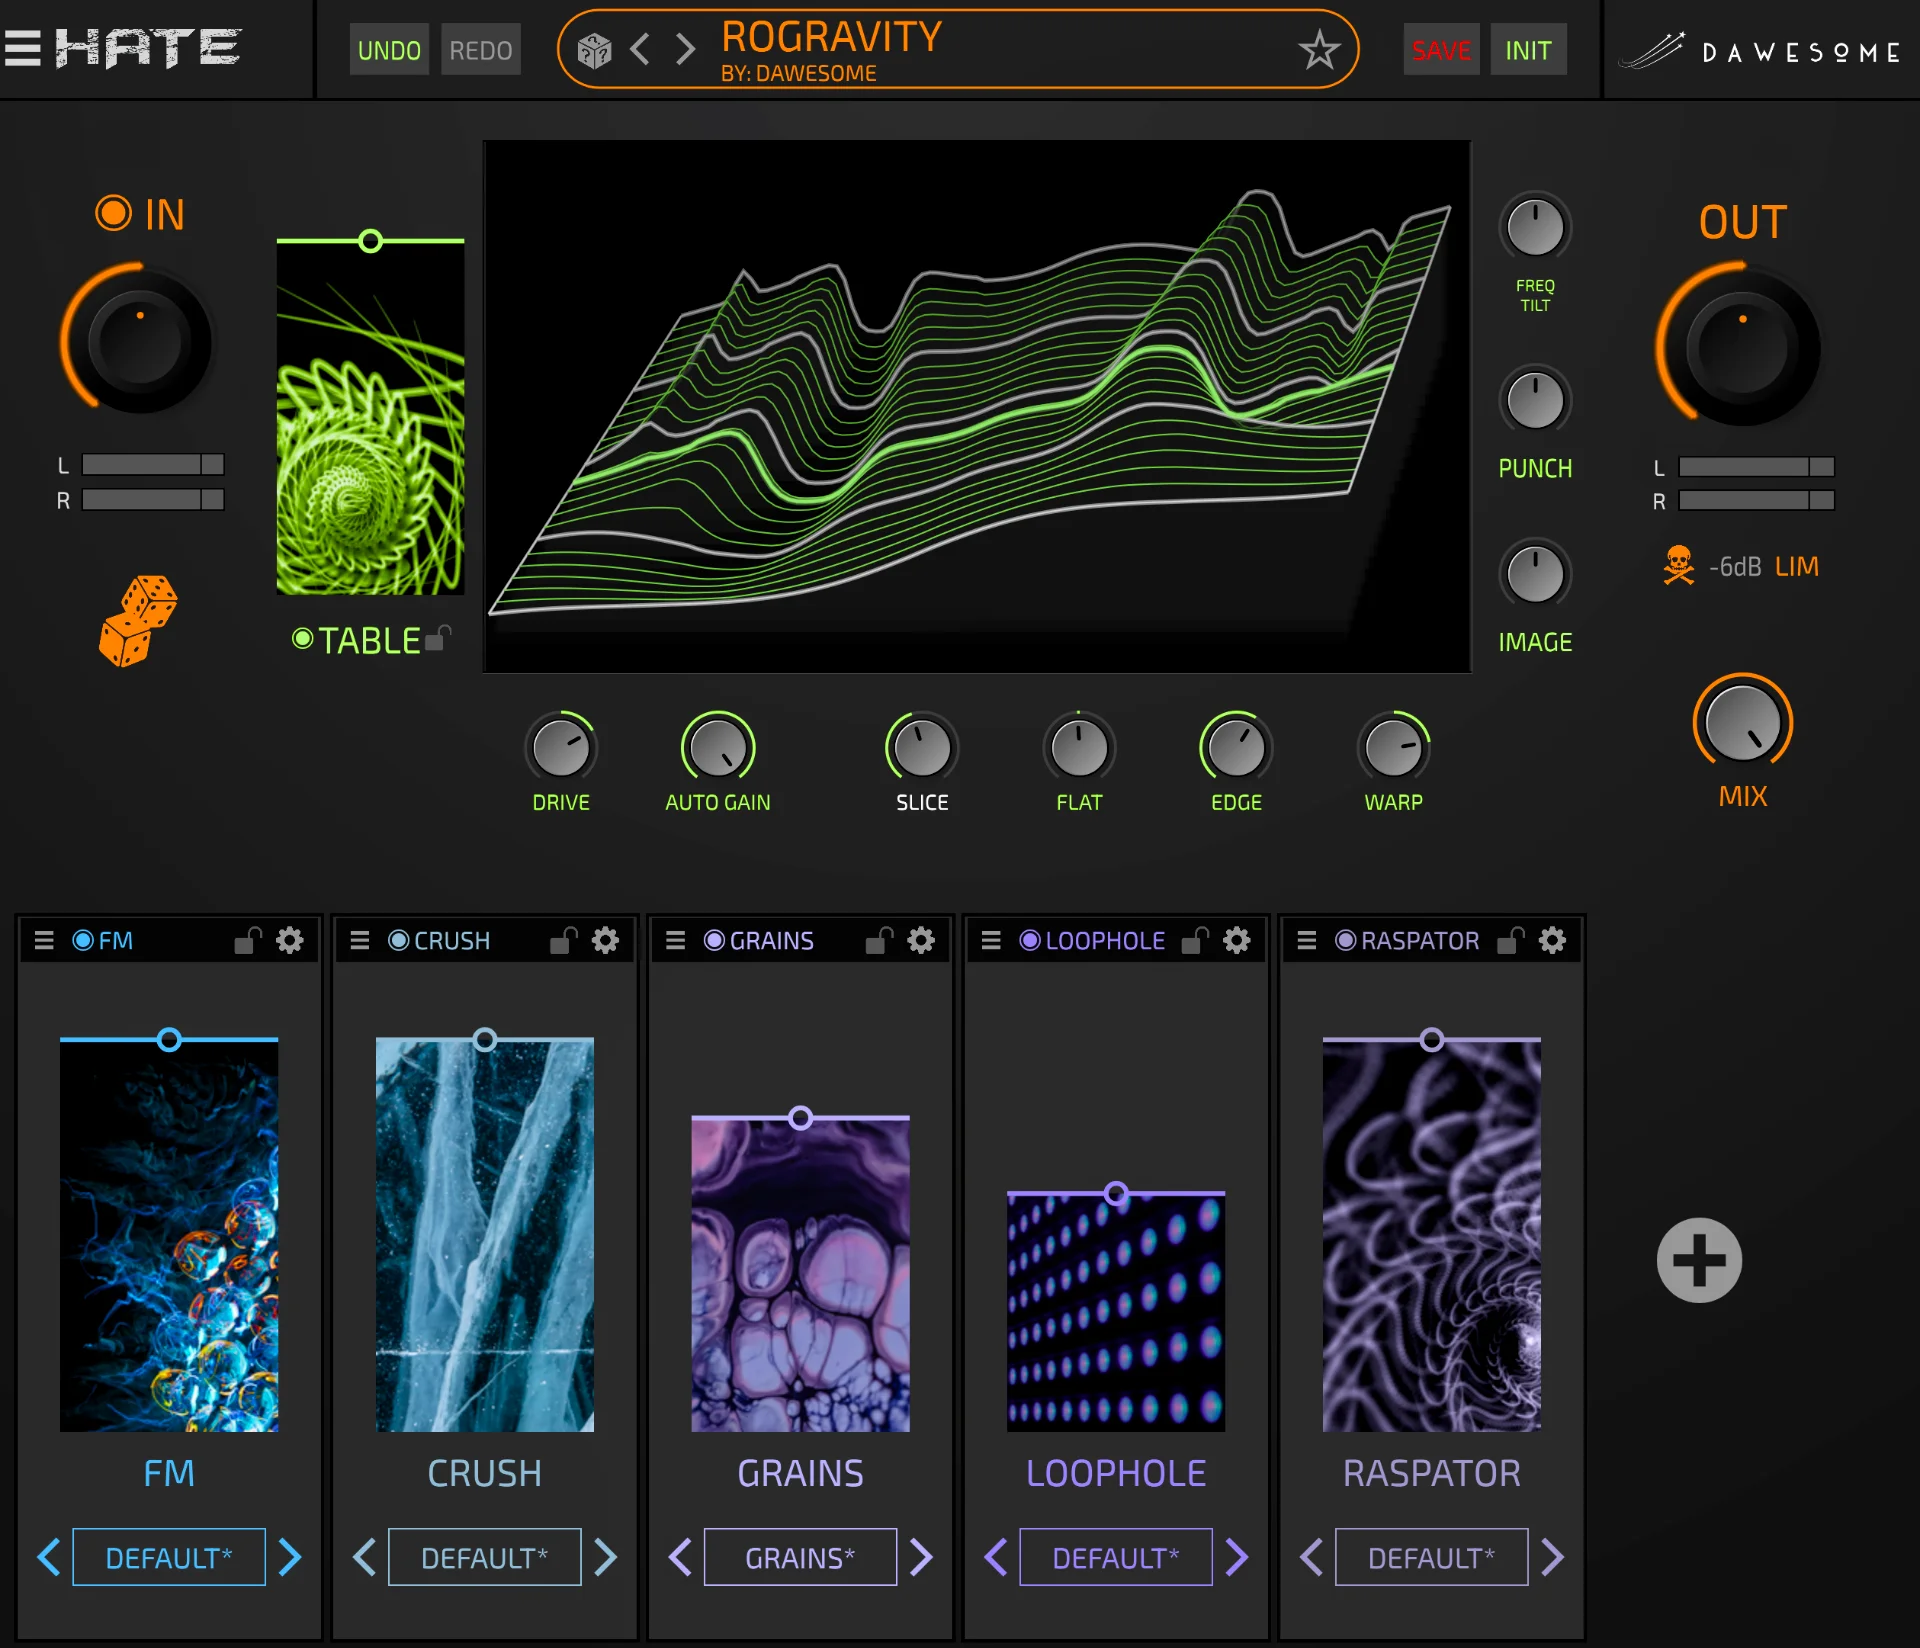Click the next preset arrow beside ROGRAVITY
Viewport: 1920px width, 1648px height.
[684, 48]
